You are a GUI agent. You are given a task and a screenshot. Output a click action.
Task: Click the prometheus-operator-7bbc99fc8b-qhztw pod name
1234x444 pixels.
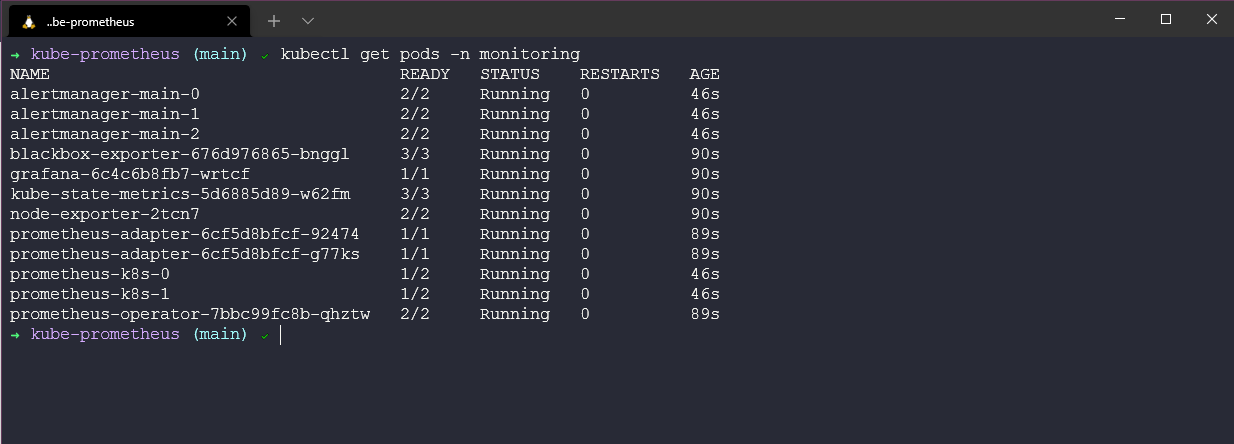[190, 314]
